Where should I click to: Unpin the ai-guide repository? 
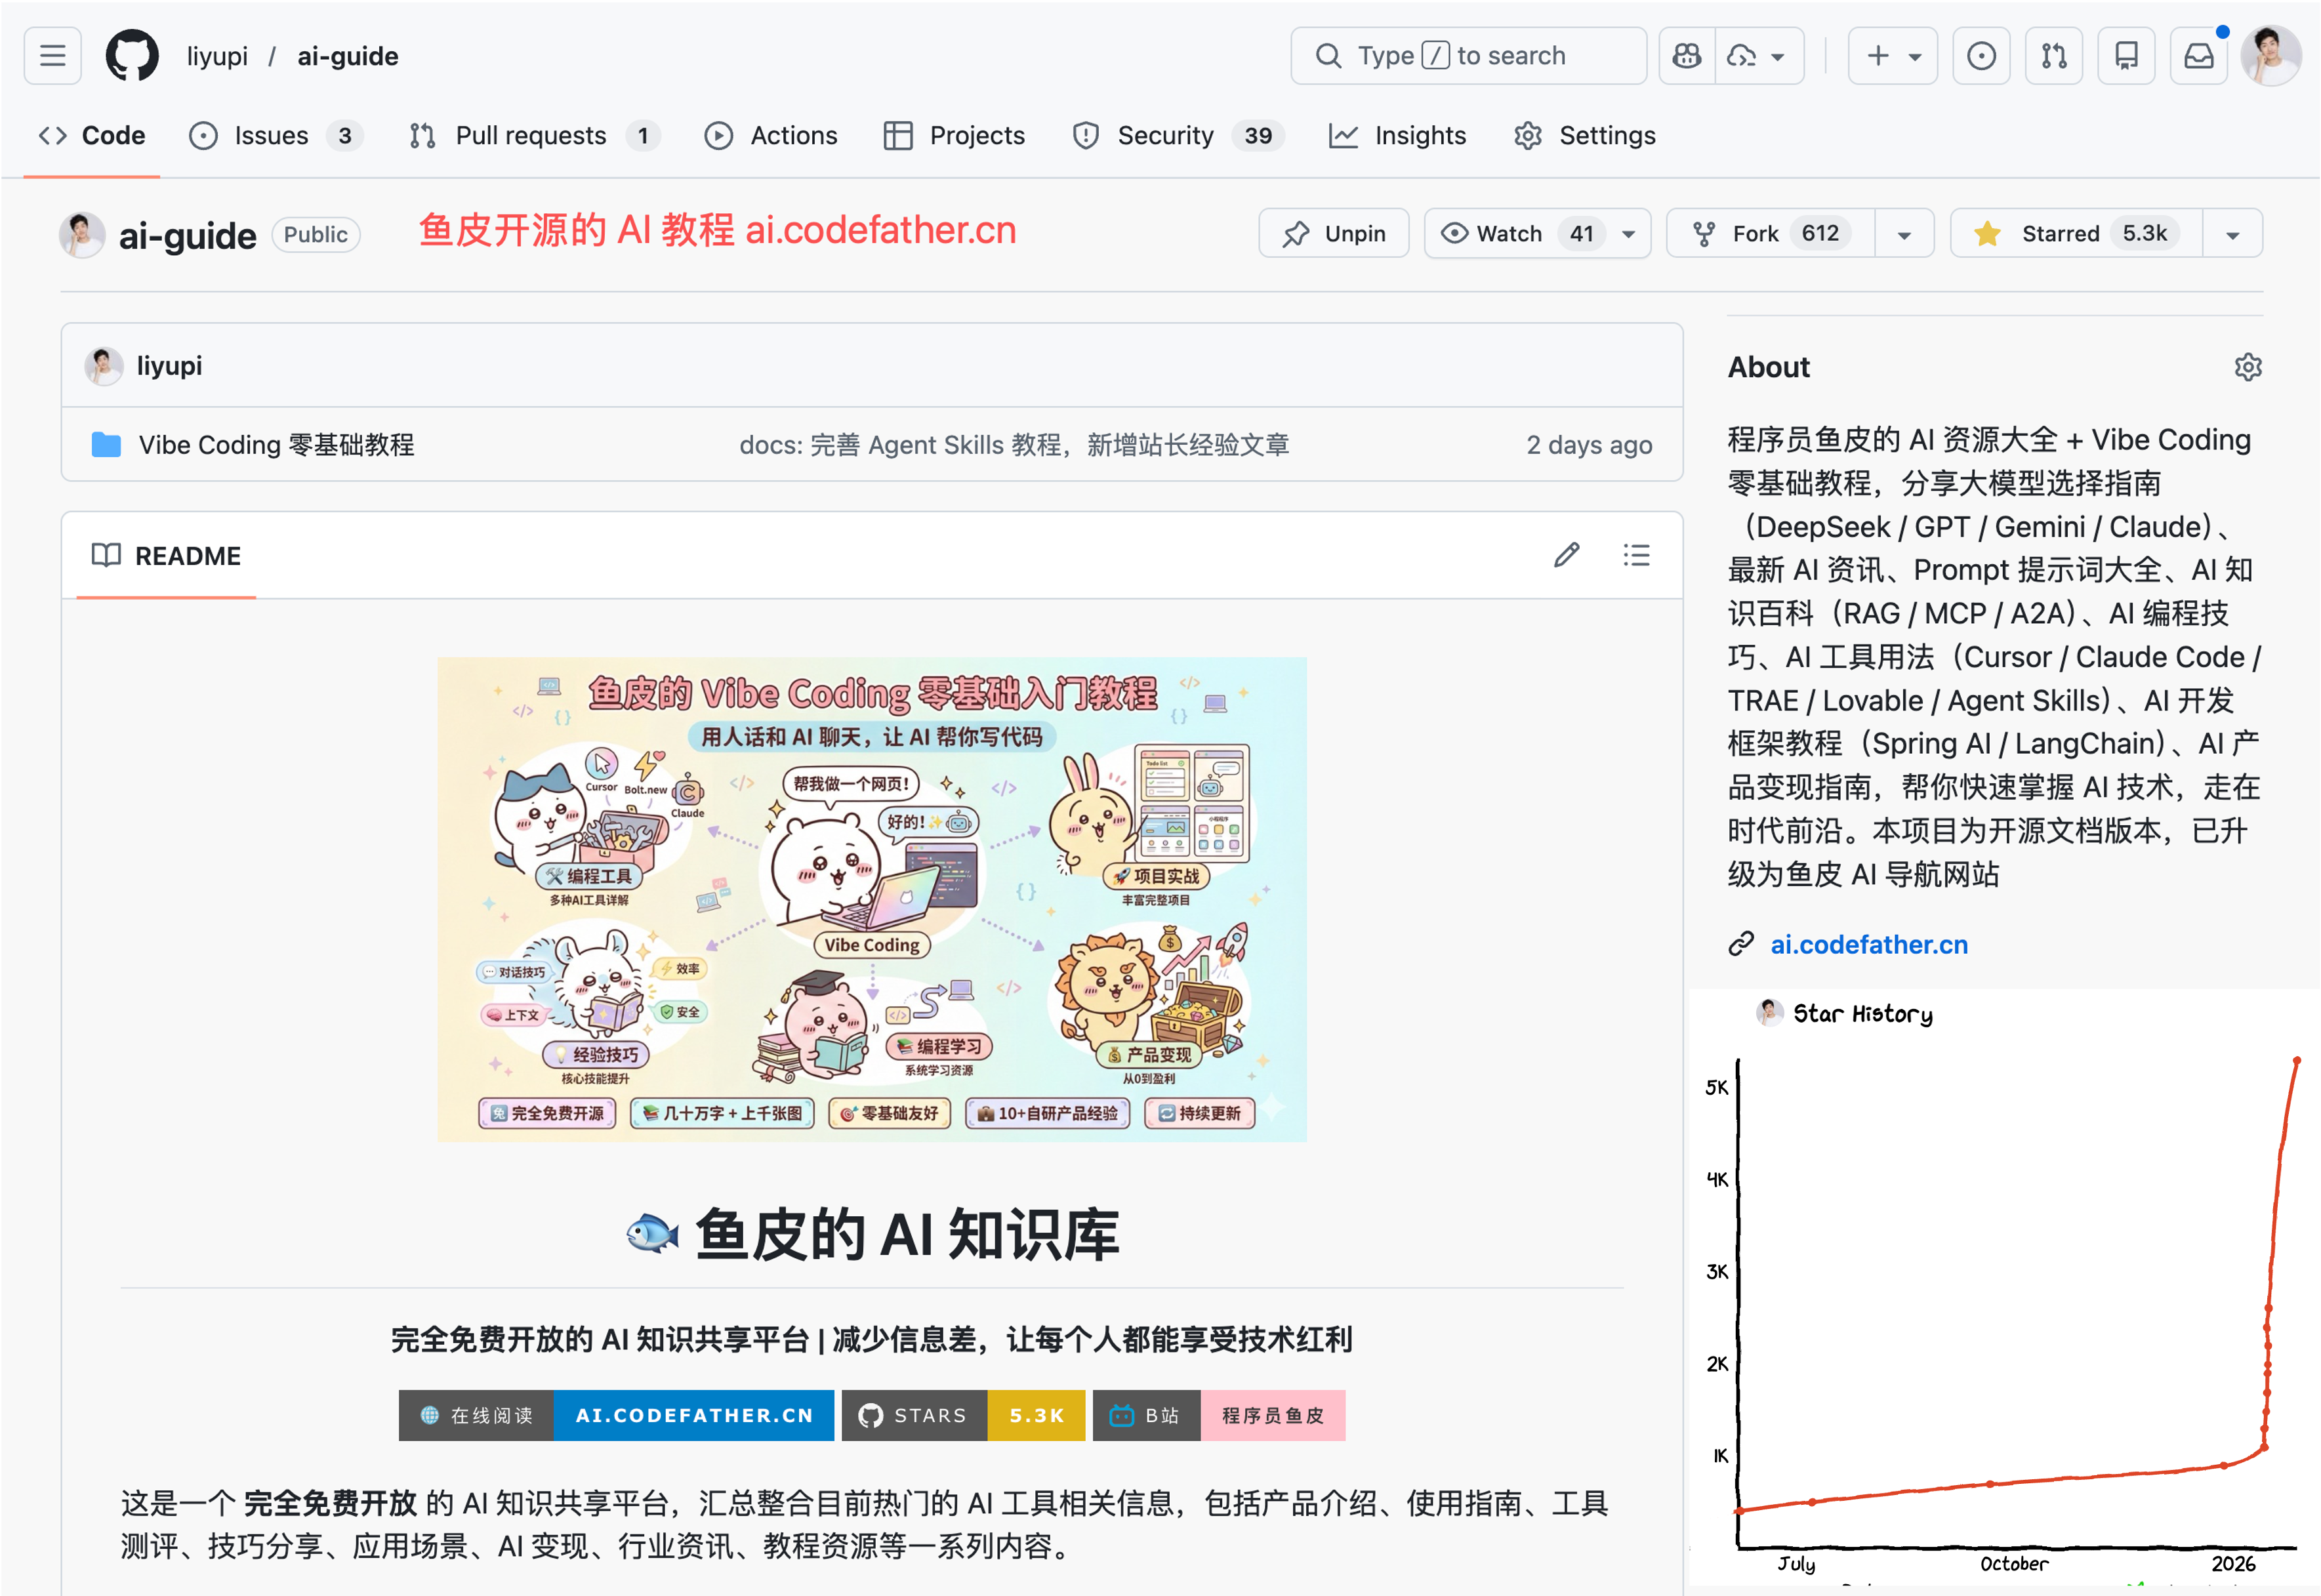click(x=1334, y=234)
